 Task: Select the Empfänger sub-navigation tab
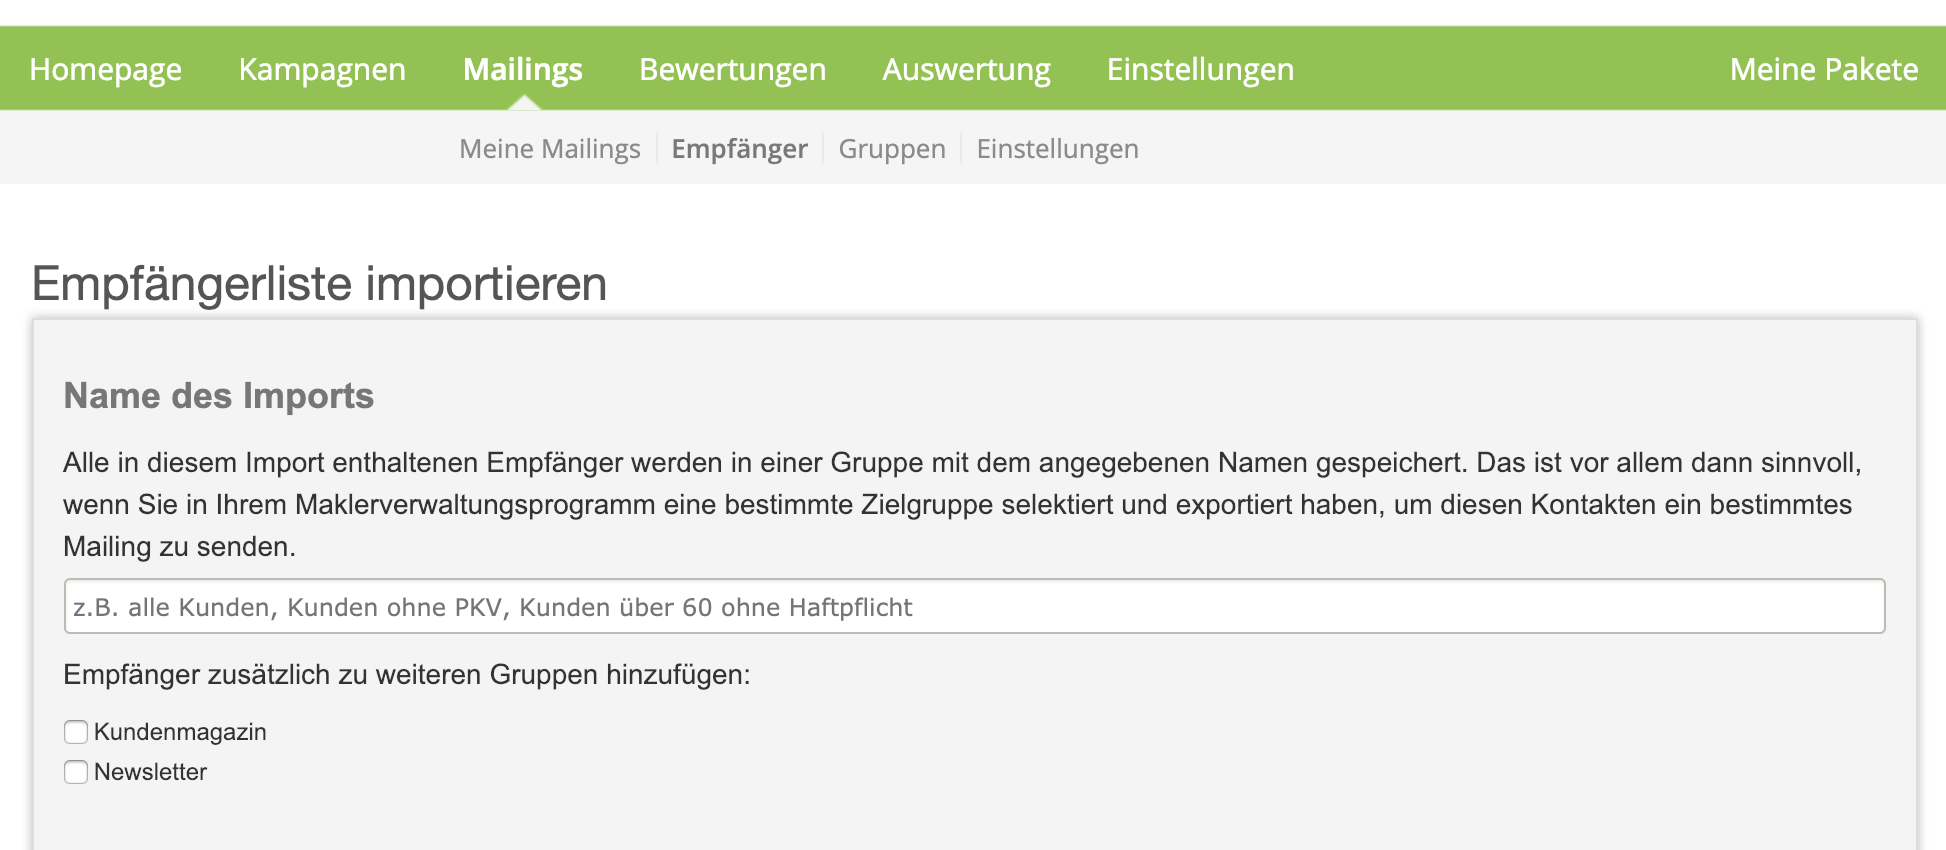point(739,149)
